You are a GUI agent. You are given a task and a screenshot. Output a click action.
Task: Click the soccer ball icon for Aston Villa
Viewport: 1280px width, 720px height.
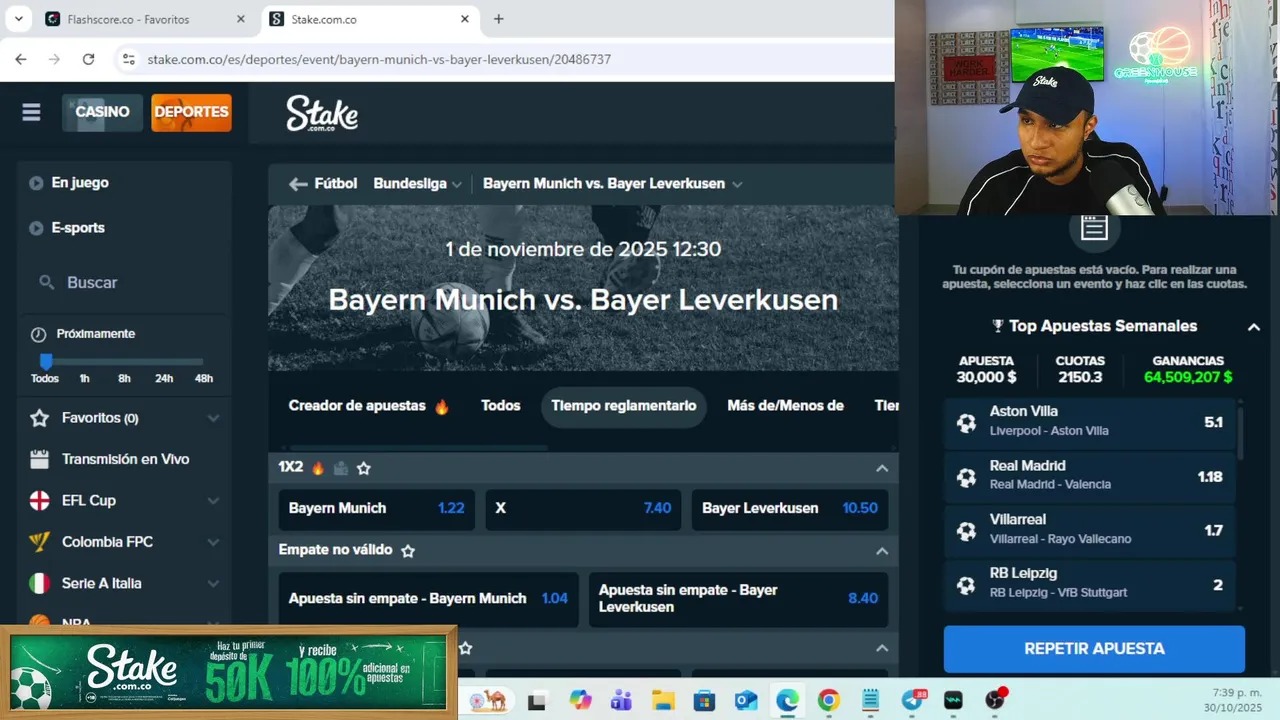click(966, 423)
